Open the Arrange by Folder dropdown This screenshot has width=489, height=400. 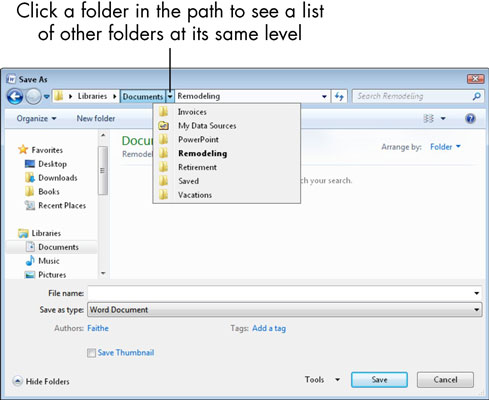tap(445, 147)
